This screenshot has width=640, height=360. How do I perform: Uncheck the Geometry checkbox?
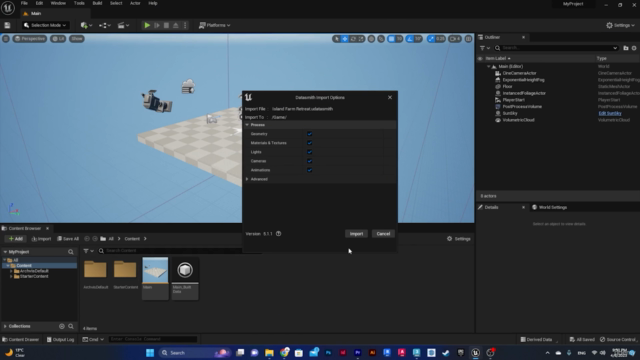point(309,134)
